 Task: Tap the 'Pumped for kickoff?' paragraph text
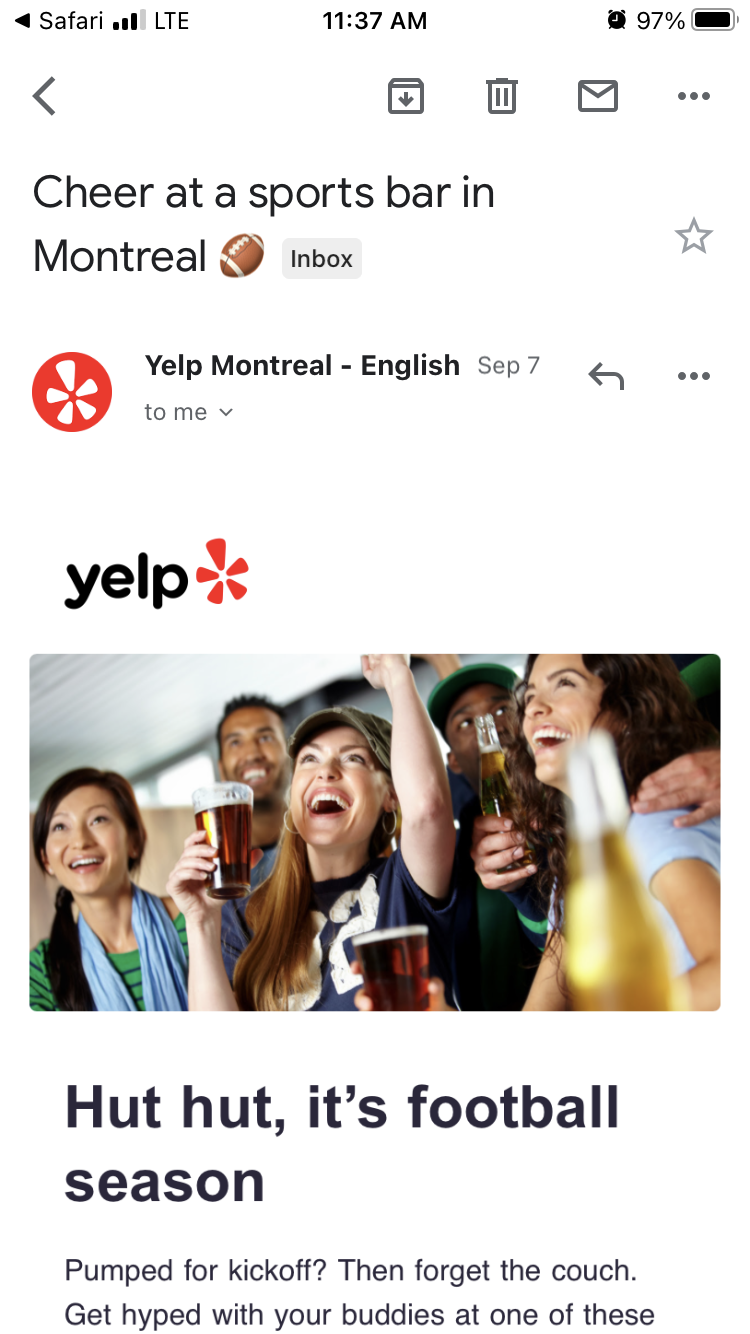[360, 1292]
